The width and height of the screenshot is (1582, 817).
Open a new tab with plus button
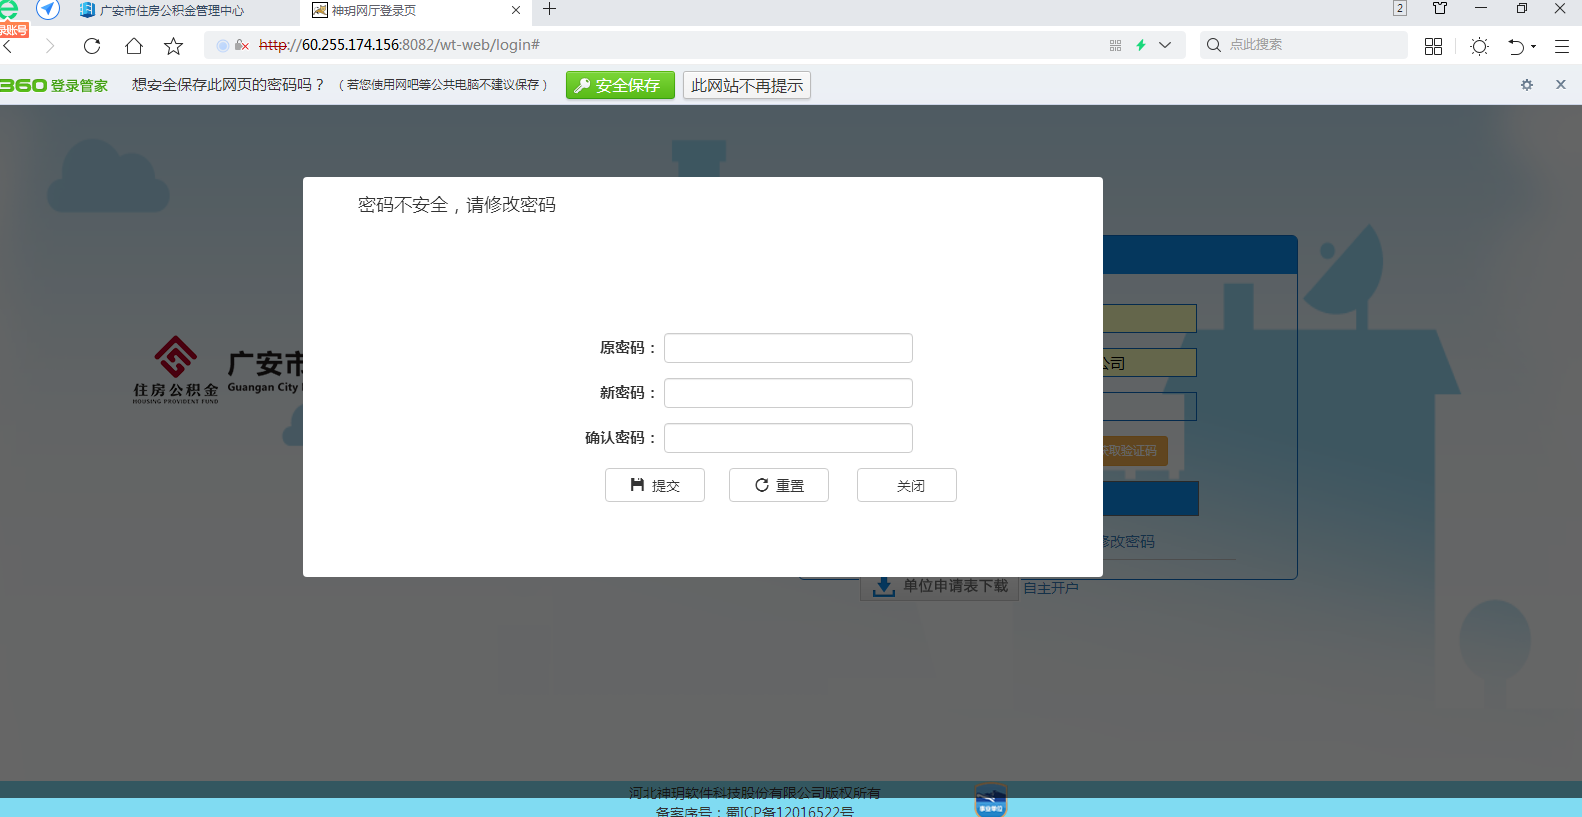549,9
